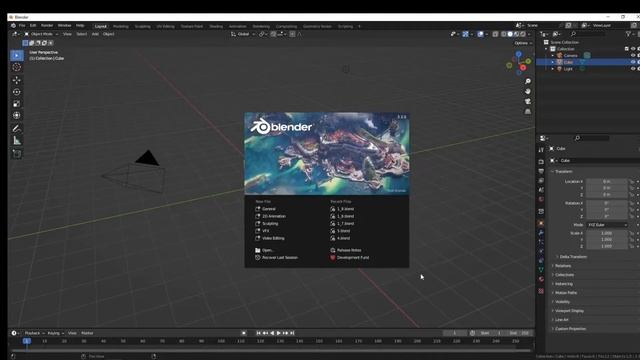The width and height of the screenshot is (640, 360).
Task: Click the outliner filter funnel icon
Action: 628,34
